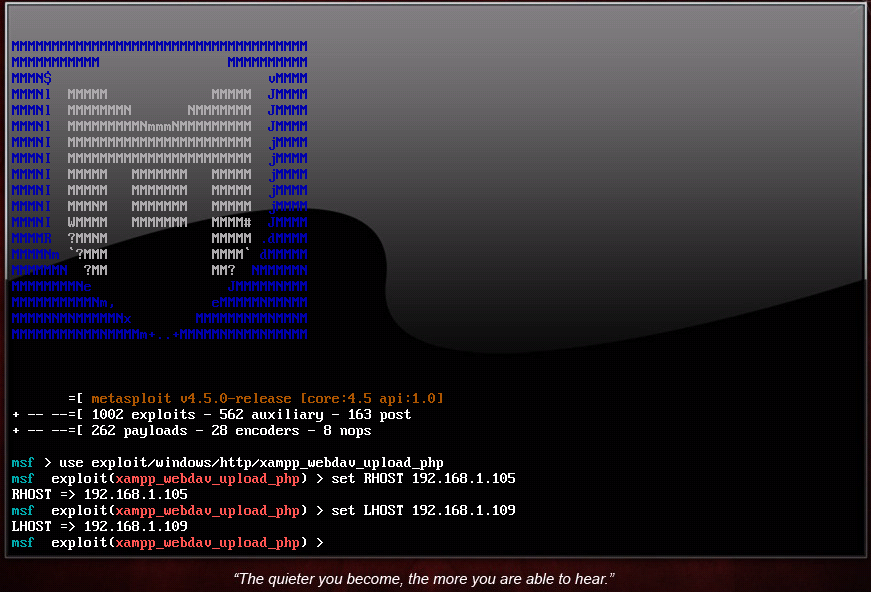
Task: Focus the empty msf prompt on the last line
Action: [x=167, y=543]
